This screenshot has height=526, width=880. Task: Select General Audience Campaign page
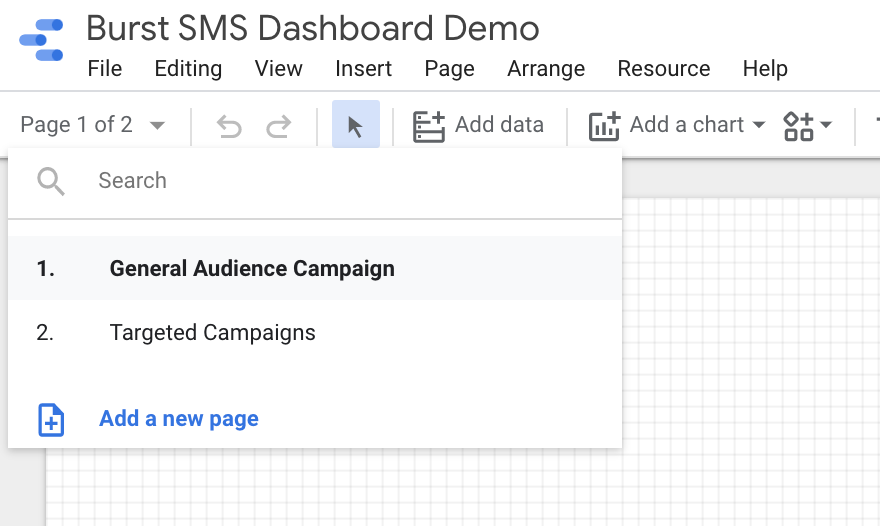tap(315, 268)
